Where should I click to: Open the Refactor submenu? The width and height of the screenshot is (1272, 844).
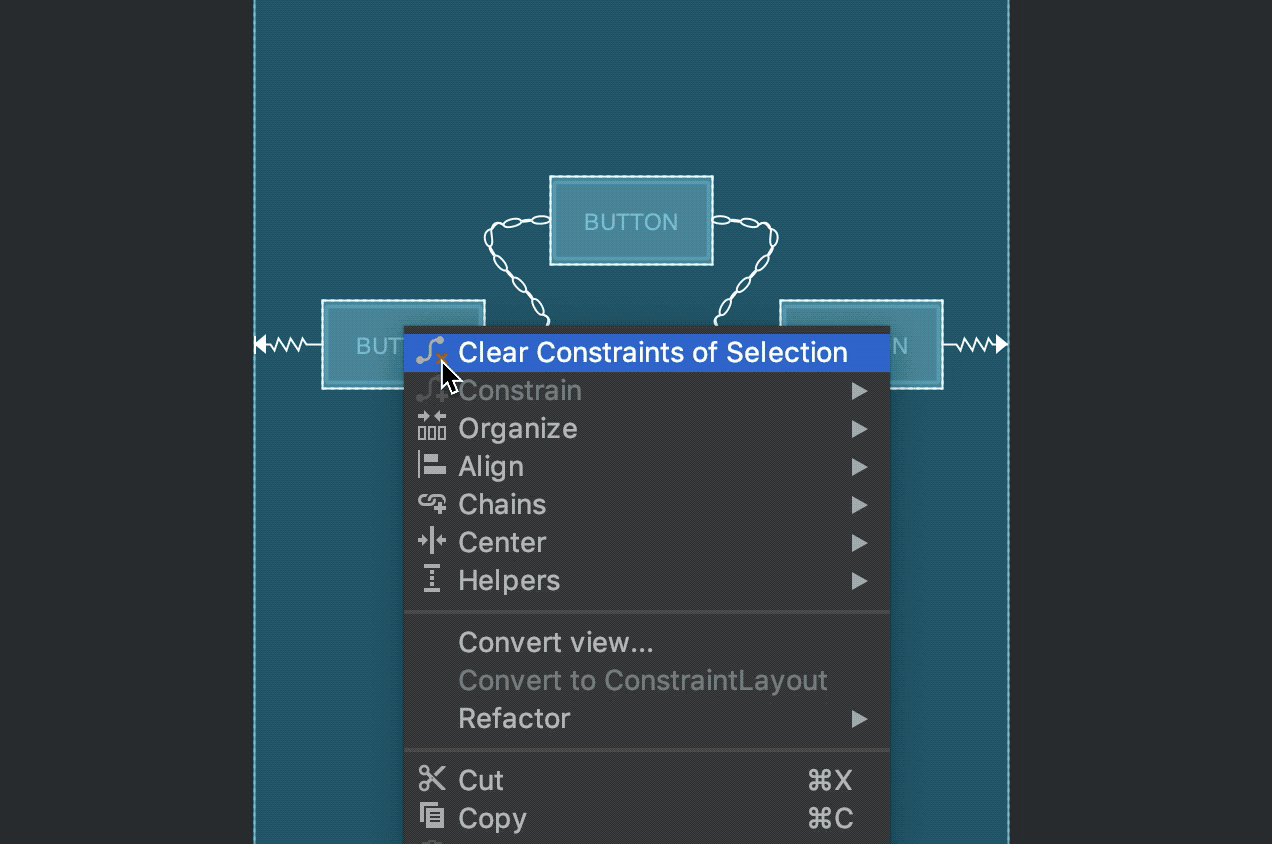point(859,718)
